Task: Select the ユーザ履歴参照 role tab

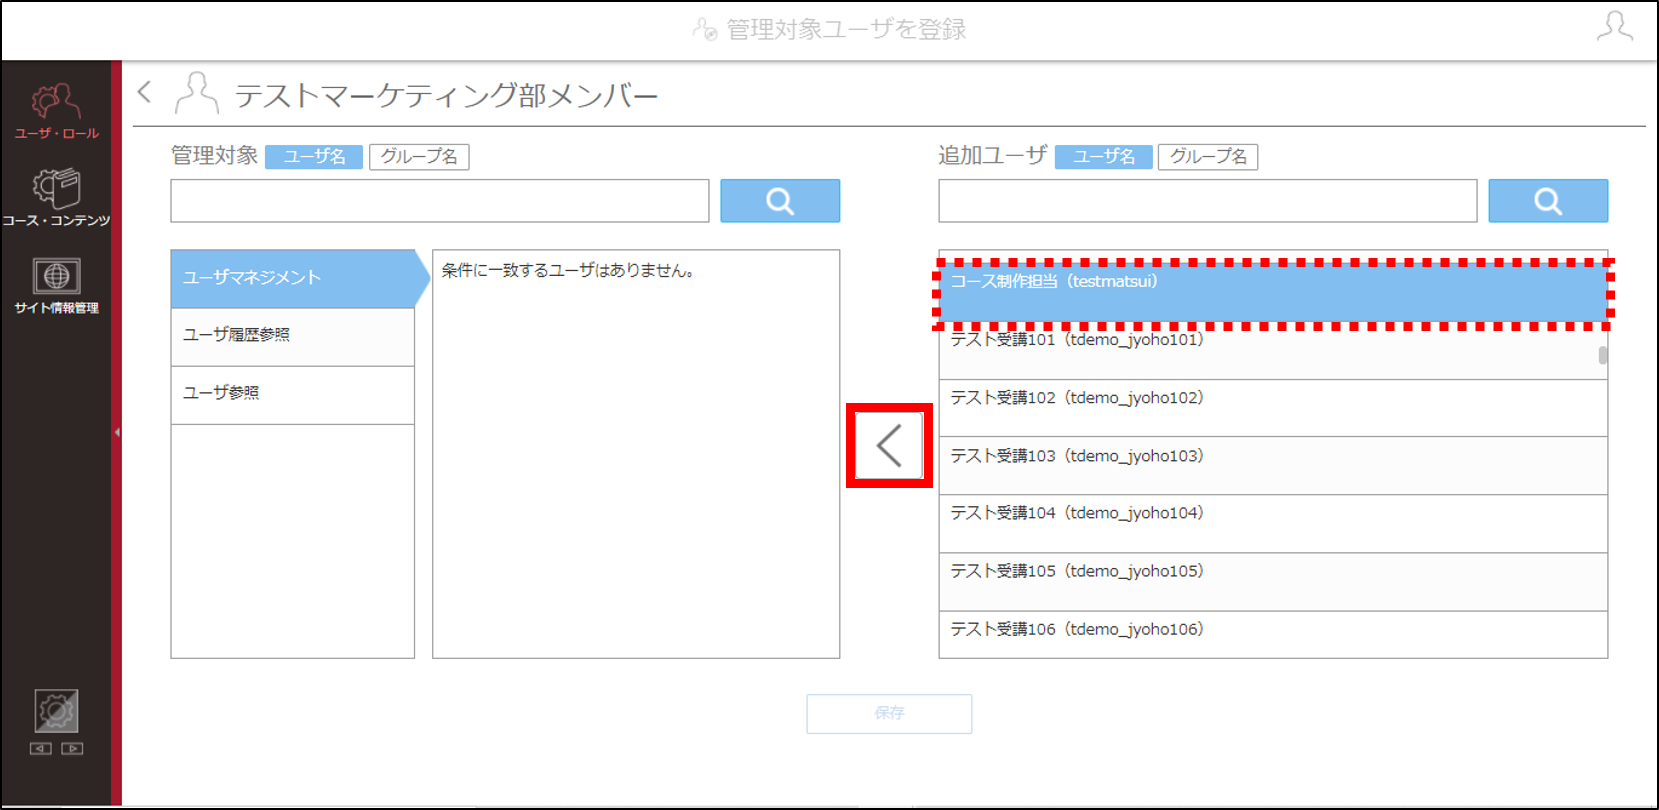Action: click(x=293, y=337)
